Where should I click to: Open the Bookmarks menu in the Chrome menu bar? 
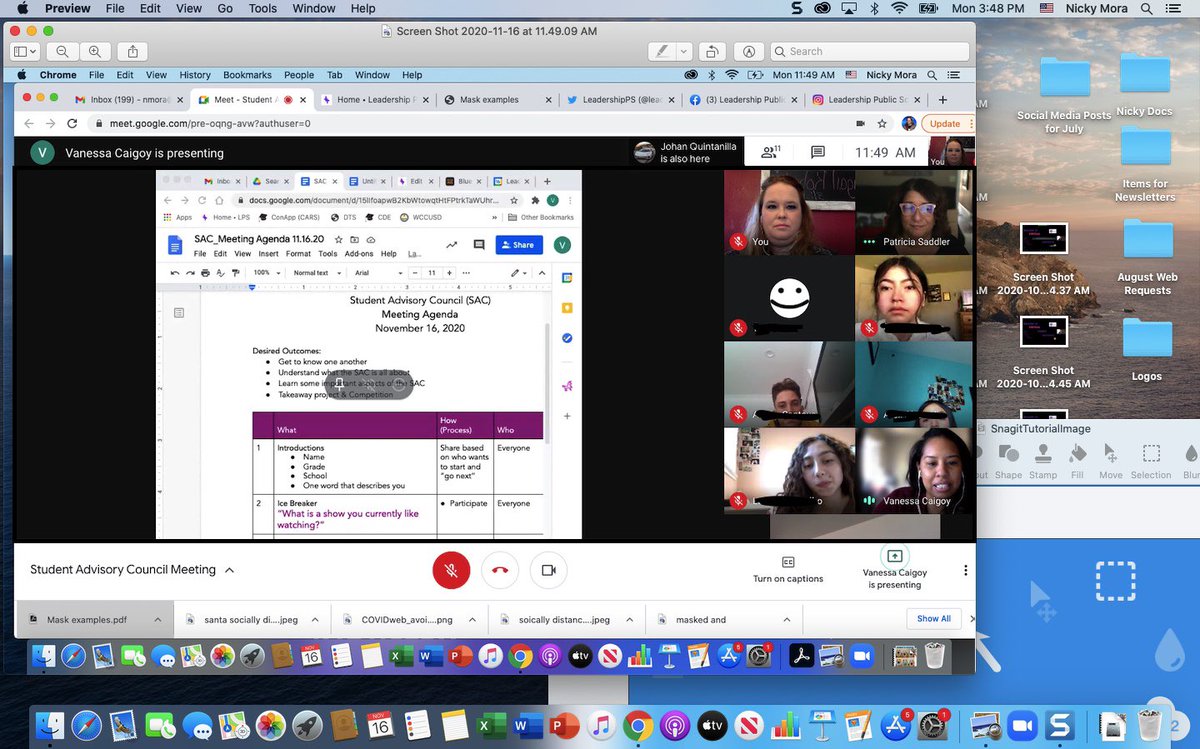click(x=247, y=75)
